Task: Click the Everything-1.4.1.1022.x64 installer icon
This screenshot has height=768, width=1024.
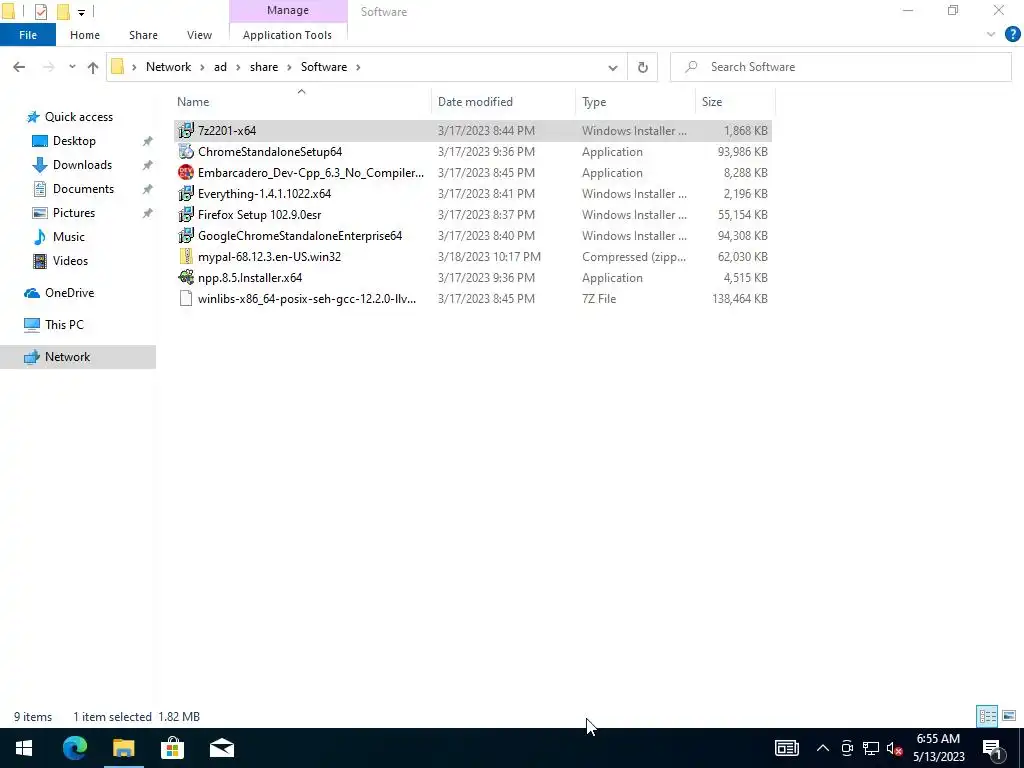Action: coord(186,193)
